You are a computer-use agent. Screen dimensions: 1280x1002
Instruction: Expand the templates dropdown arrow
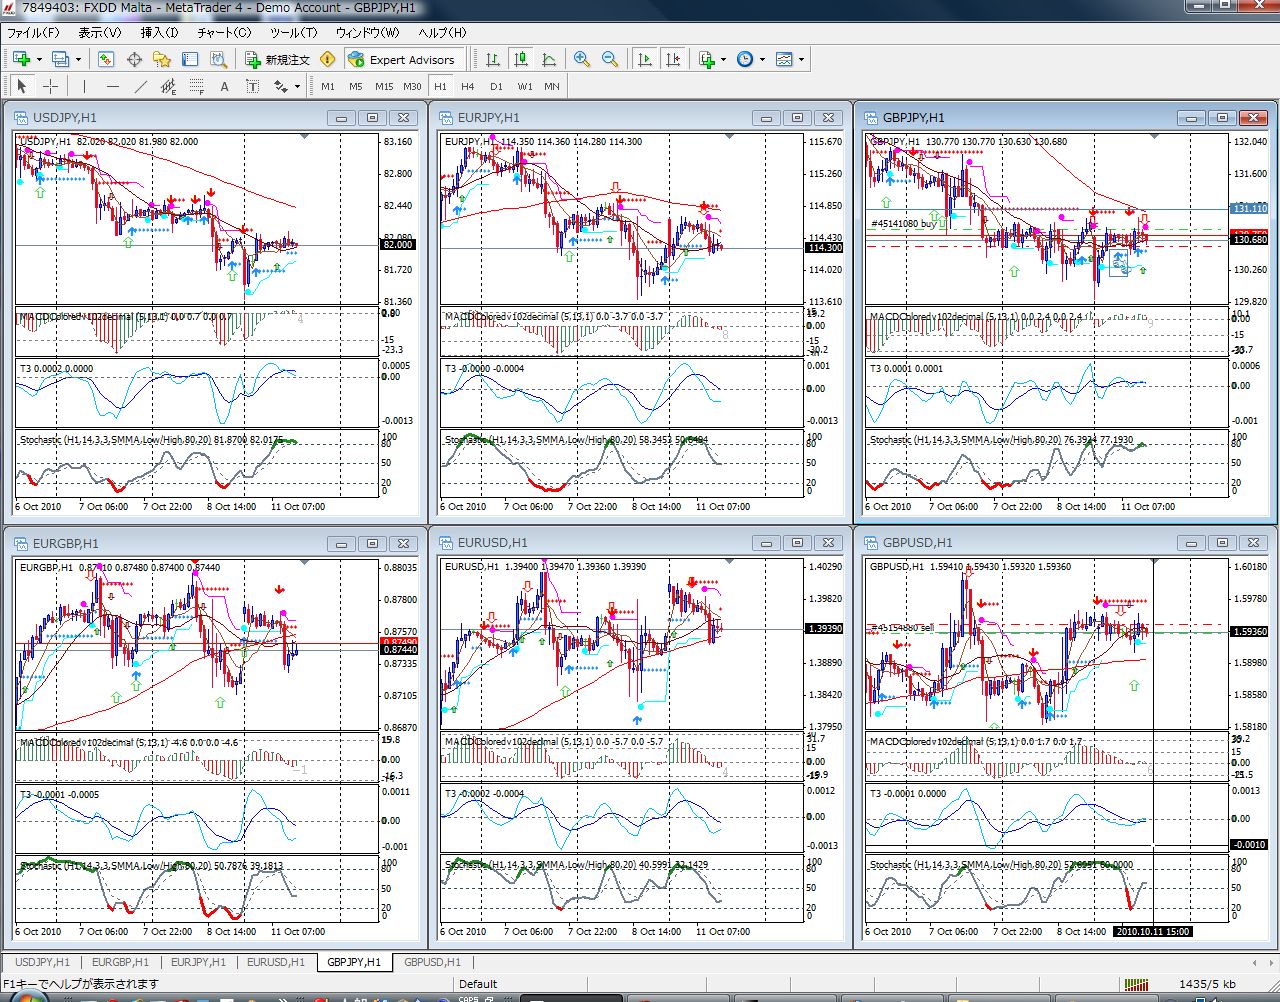pos(800,59)
